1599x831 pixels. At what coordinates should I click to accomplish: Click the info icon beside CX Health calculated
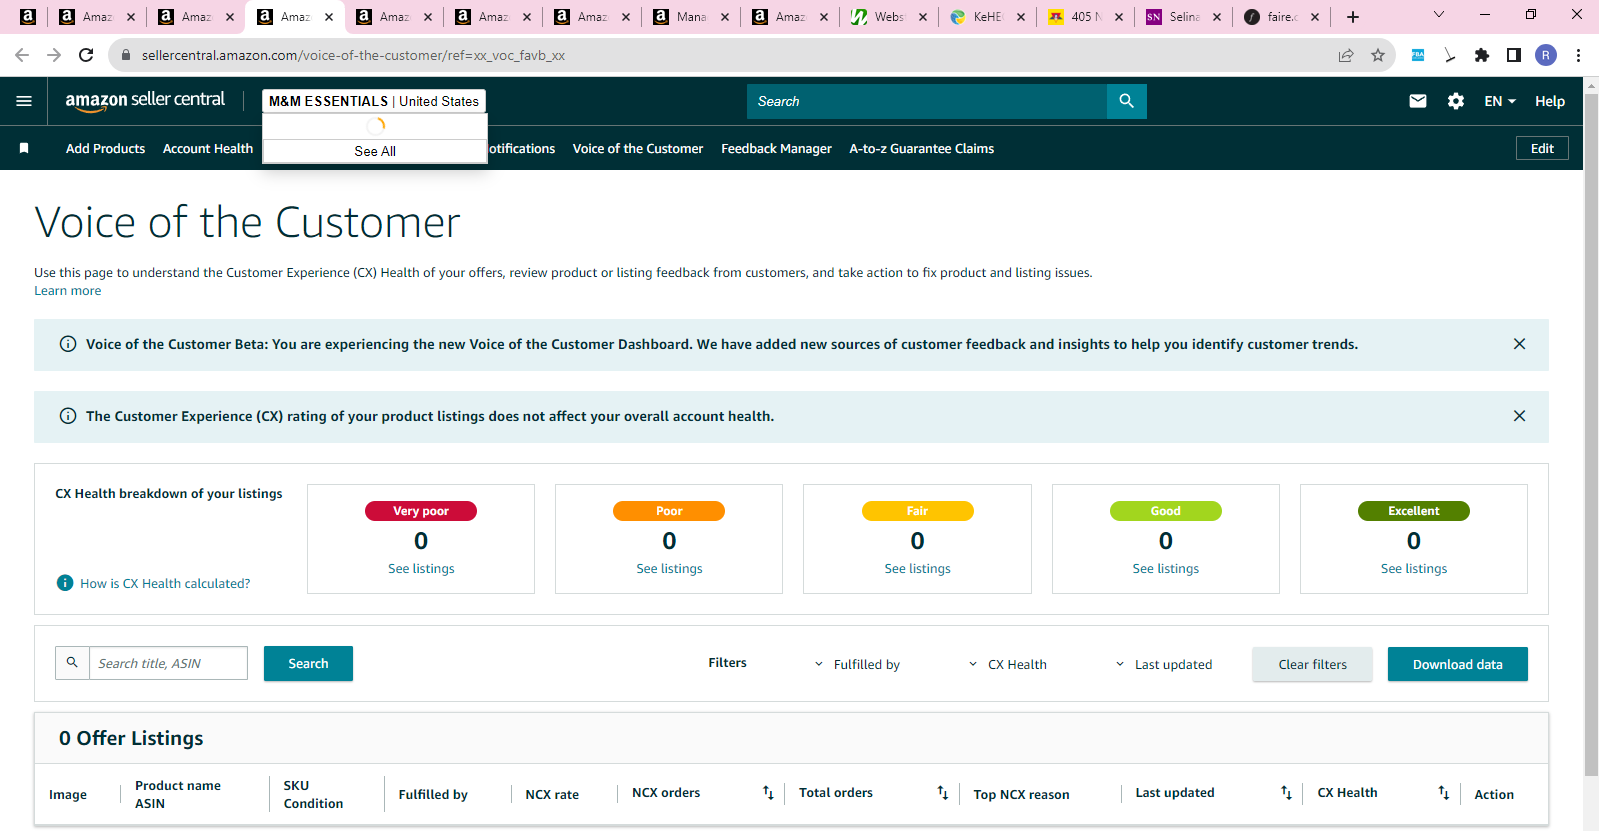click(x=65, y=583)
